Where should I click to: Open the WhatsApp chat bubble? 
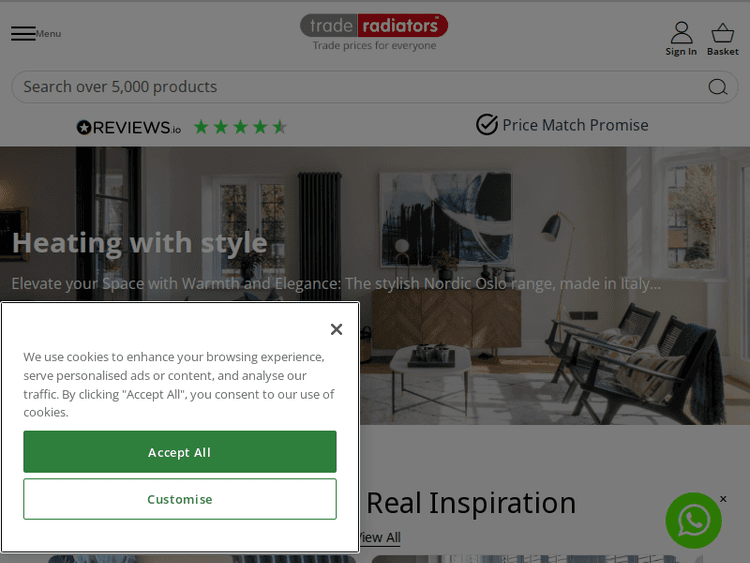[x=694, y=520]
